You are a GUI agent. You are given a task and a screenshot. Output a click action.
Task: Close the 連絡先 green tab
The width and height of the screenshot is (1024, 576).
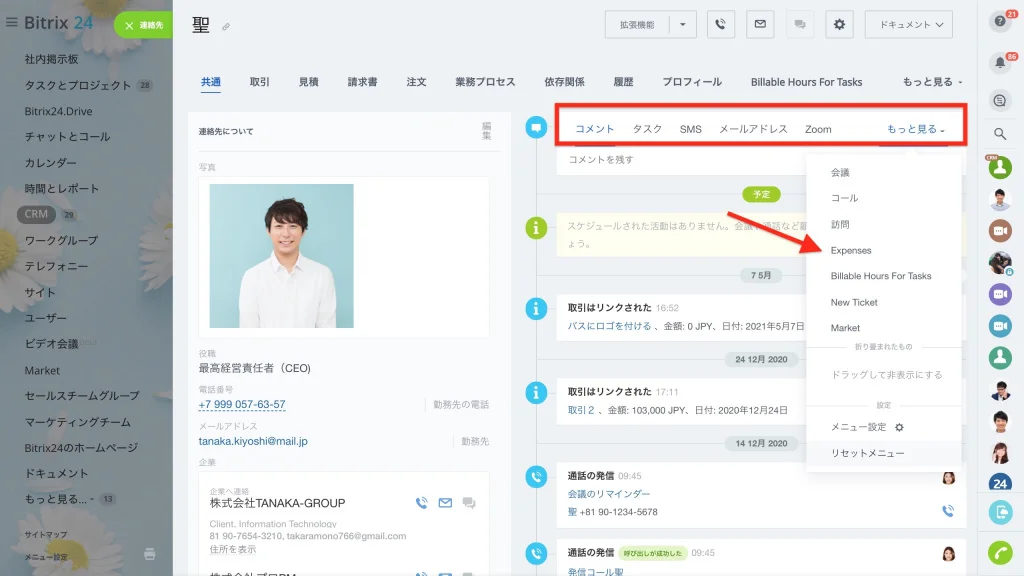[129, 25]
